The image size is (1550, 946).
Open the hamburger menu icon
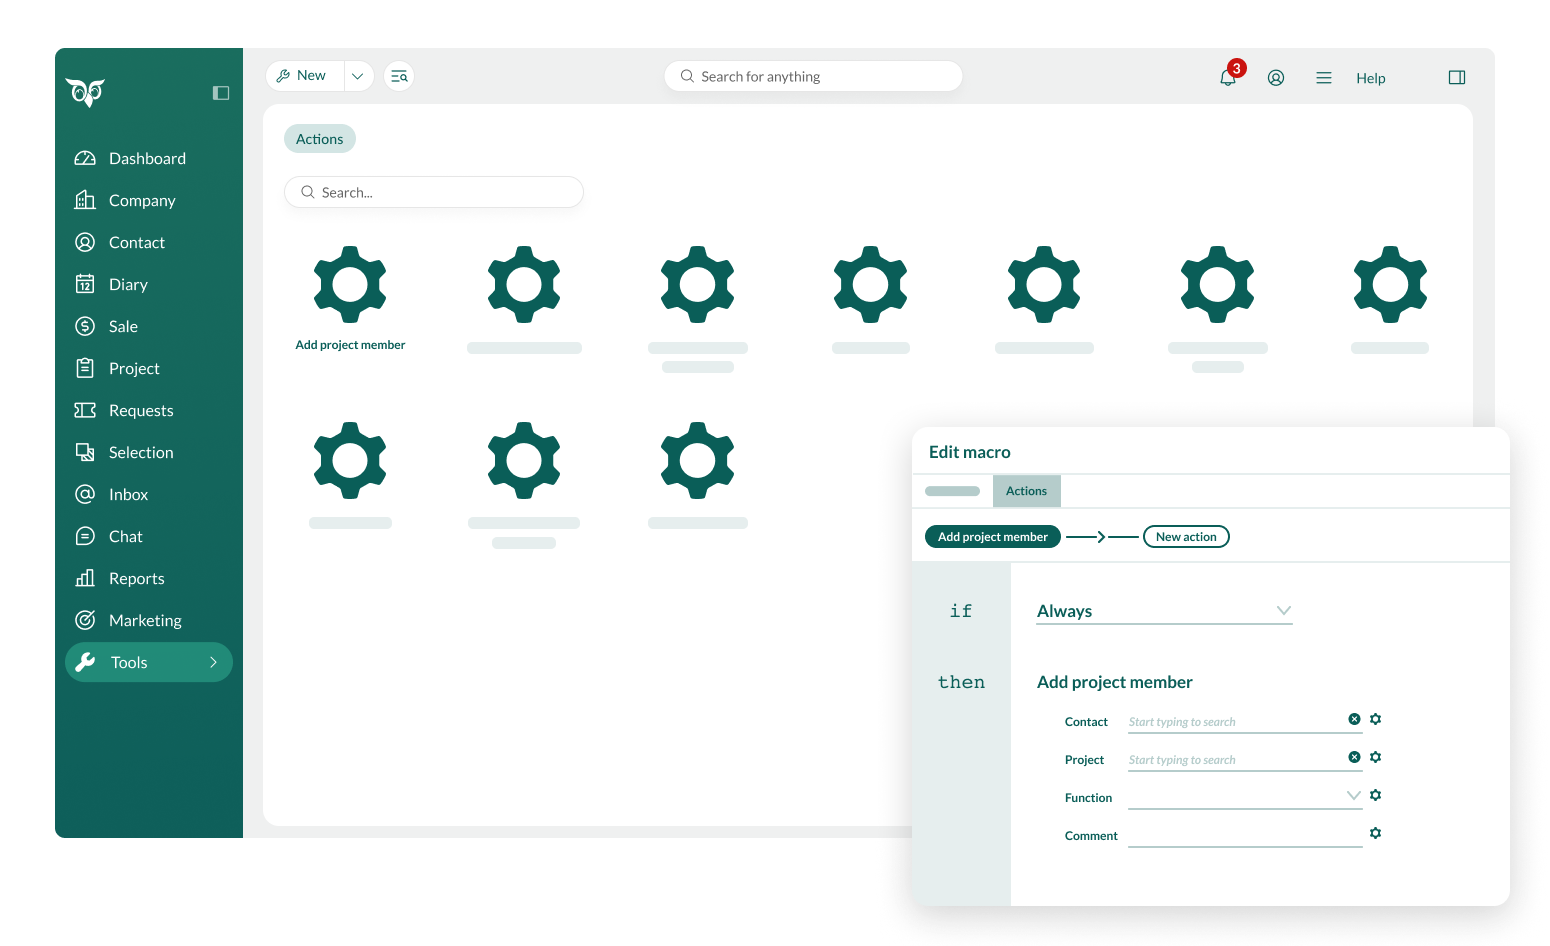click(x=1324, y=78)
